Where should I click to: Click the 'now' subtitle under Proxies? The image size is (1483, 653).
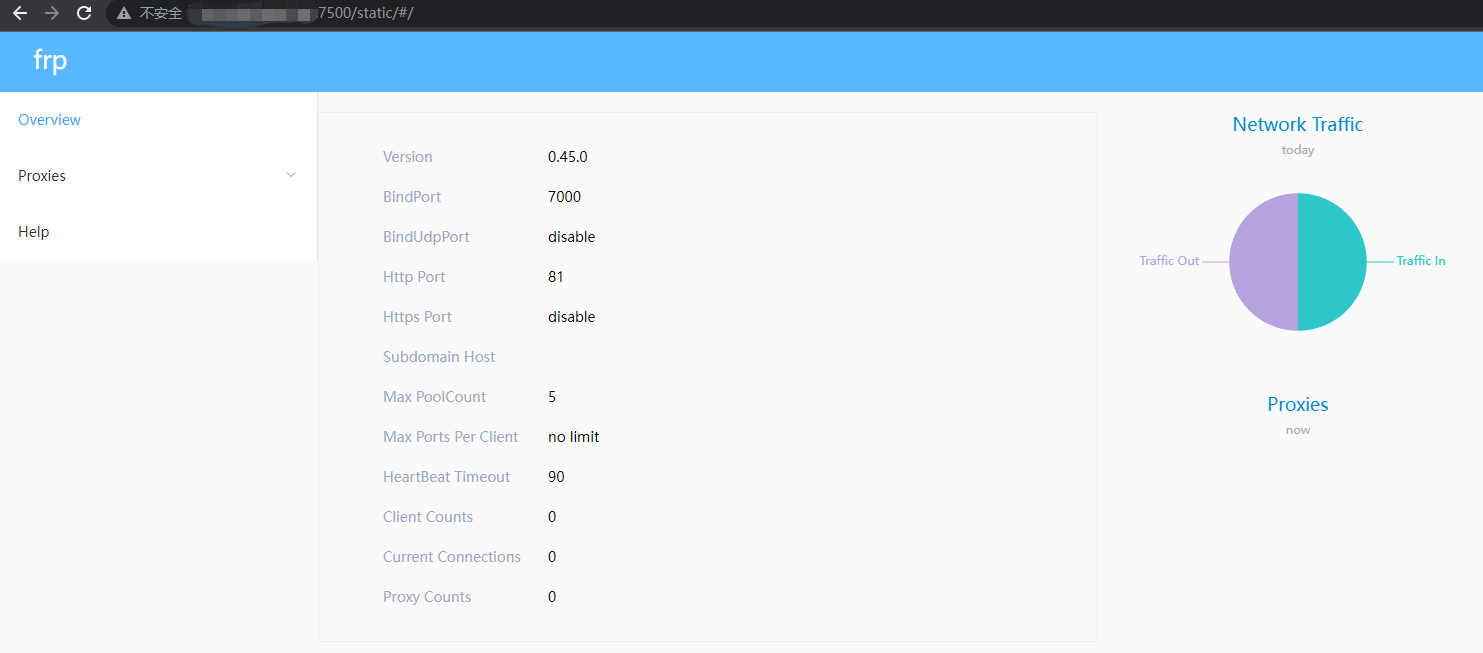pyautogui.click(x=1298, y=430)
